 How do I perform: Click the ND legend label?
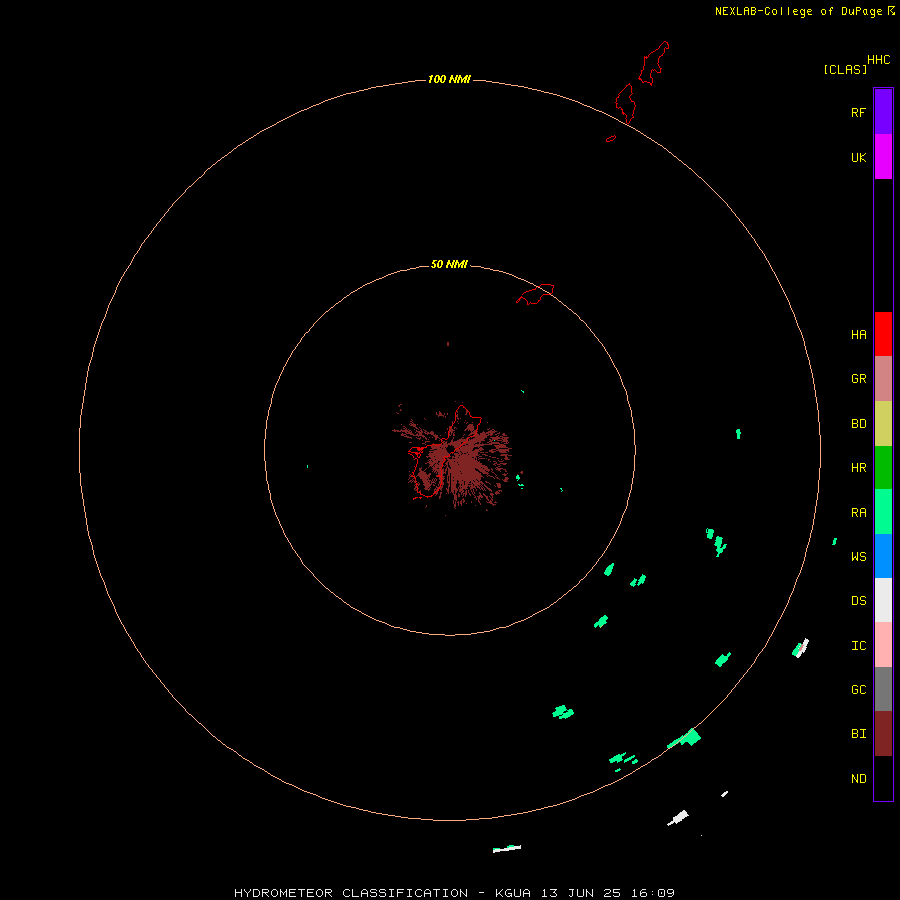858,779
